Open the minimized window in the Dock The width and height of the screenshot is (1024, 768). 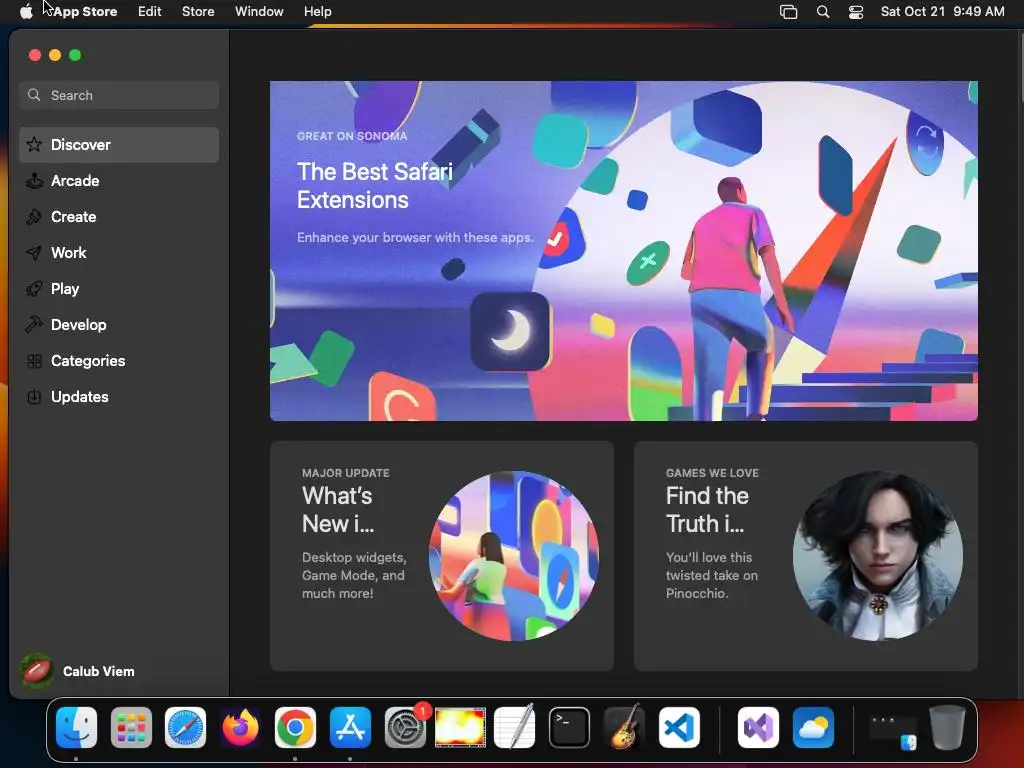click(893, 729)
